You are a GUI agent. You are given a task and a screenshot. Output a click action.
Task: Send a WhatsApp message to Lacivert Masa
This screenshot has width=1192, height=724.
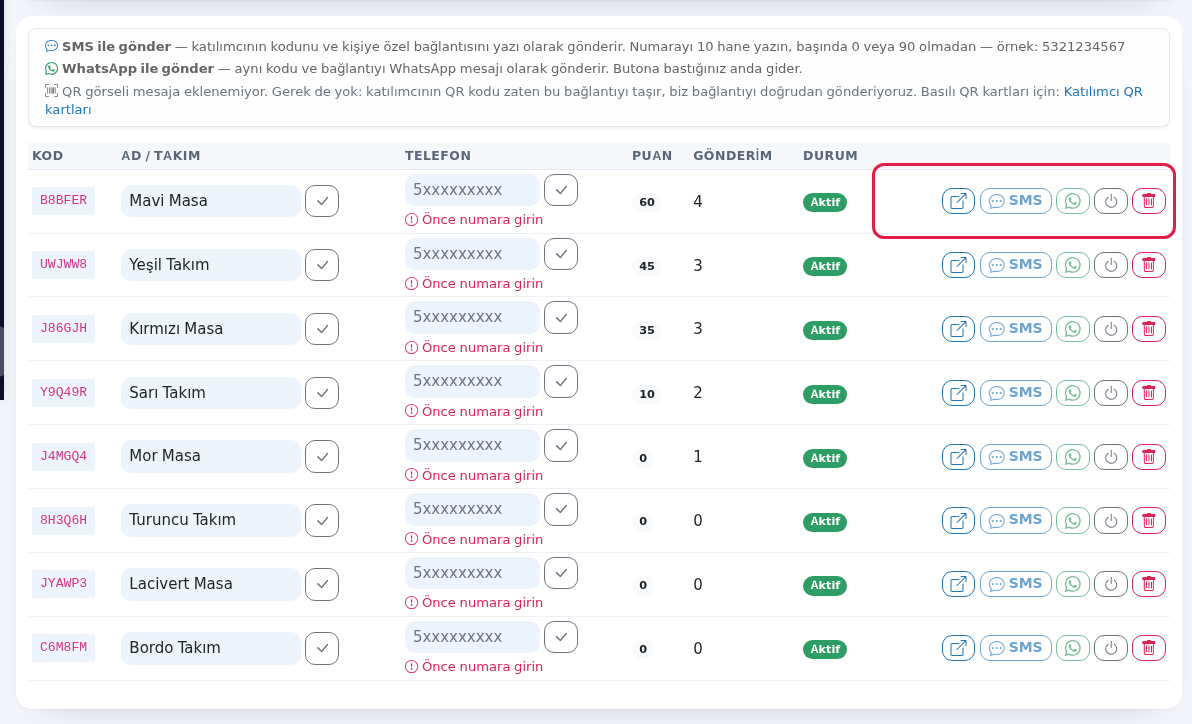click(1073, 584)
